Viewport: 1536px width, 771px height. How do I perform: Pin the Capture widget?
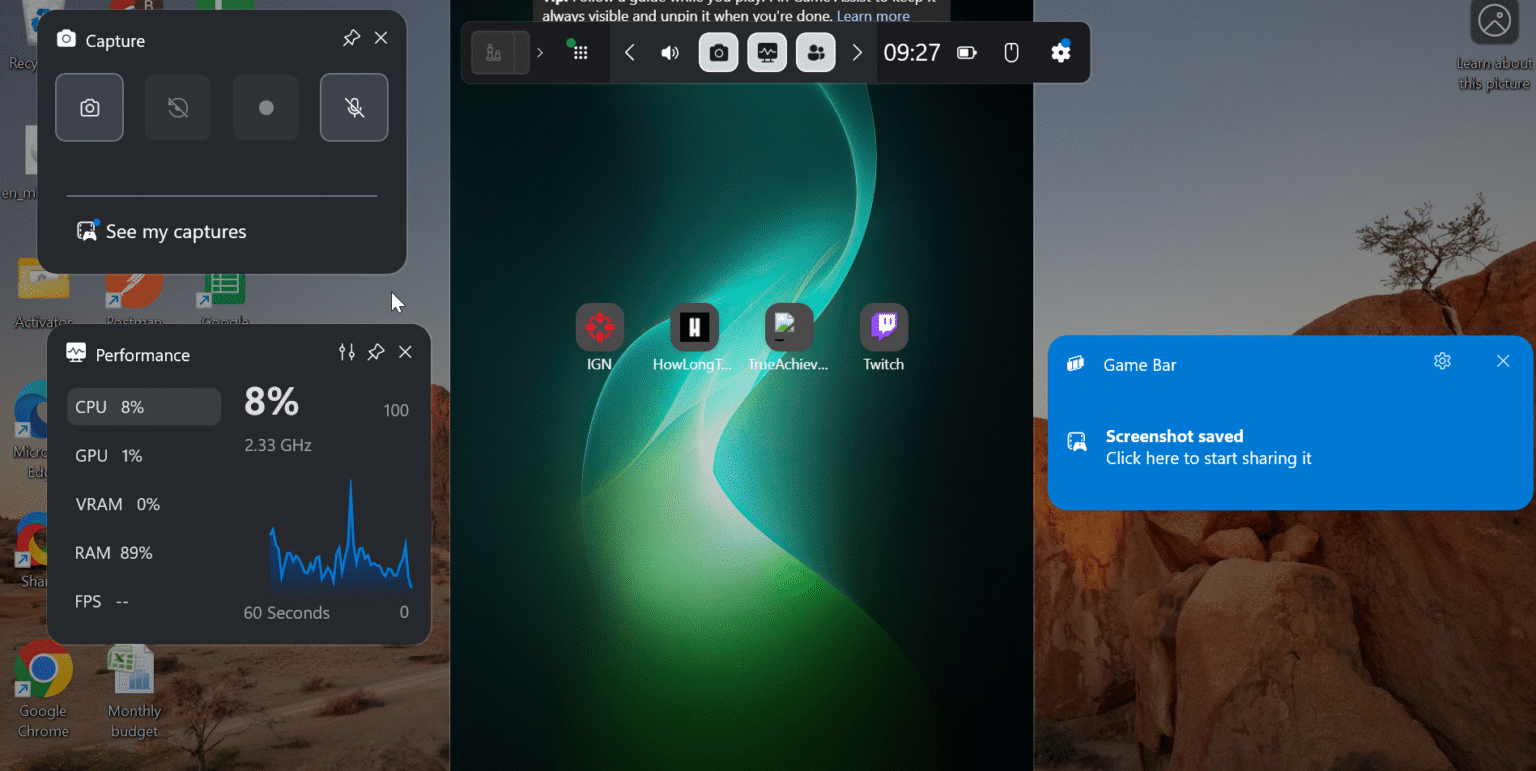(351, 38)
